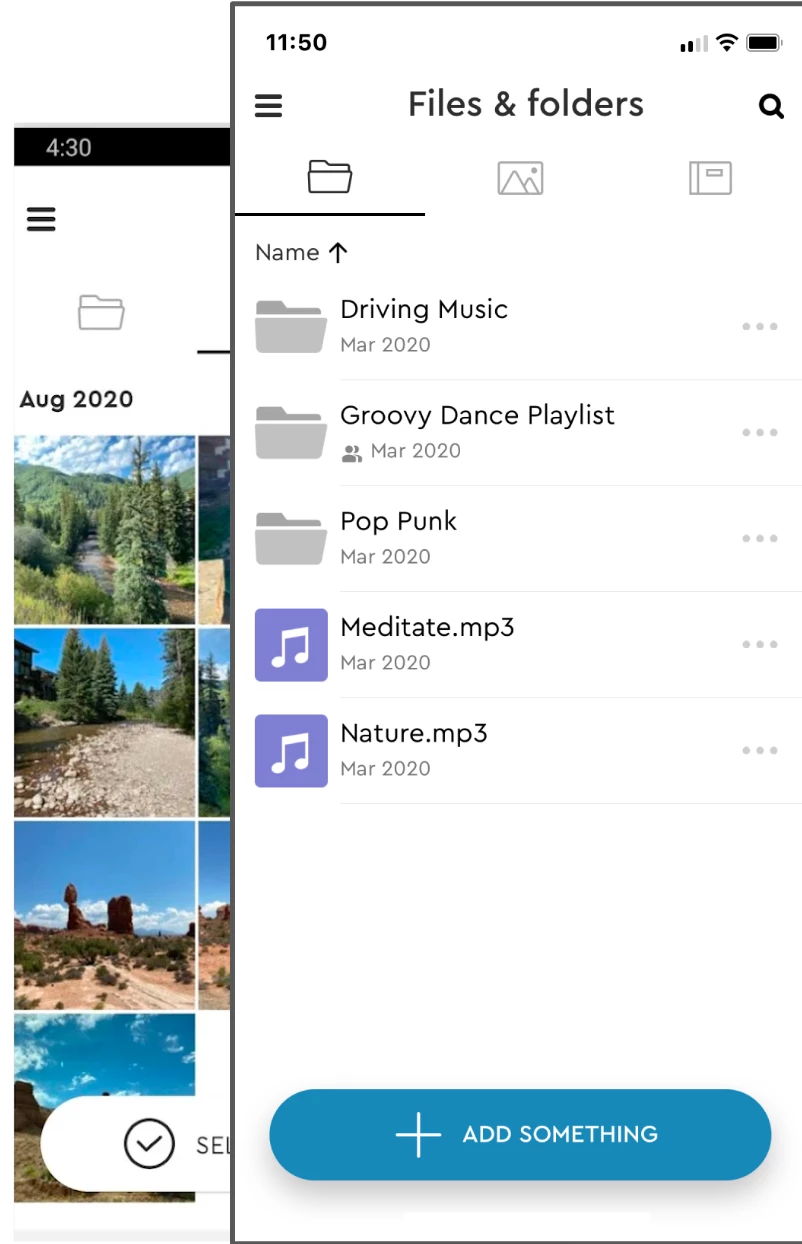Open the hamburger menu in Files & folders
Viewport: 802px width, 1244px height.
[x=269, y=105]
